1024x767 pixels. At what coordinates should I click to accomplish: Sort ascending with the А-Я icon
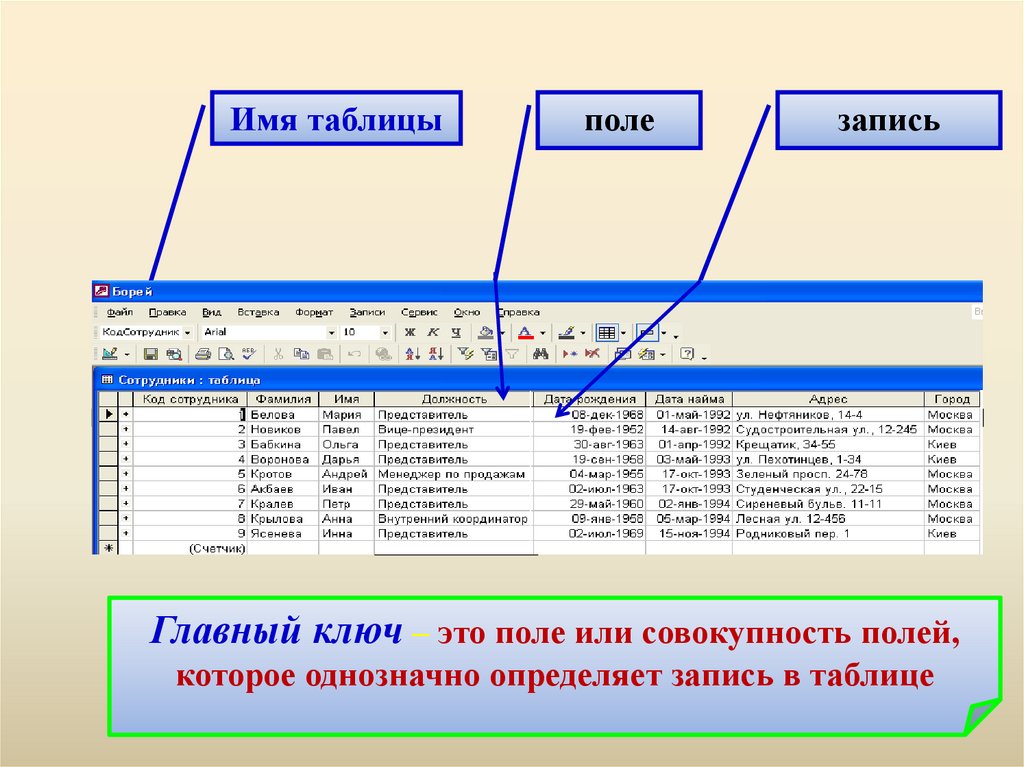tap(413, 354)
